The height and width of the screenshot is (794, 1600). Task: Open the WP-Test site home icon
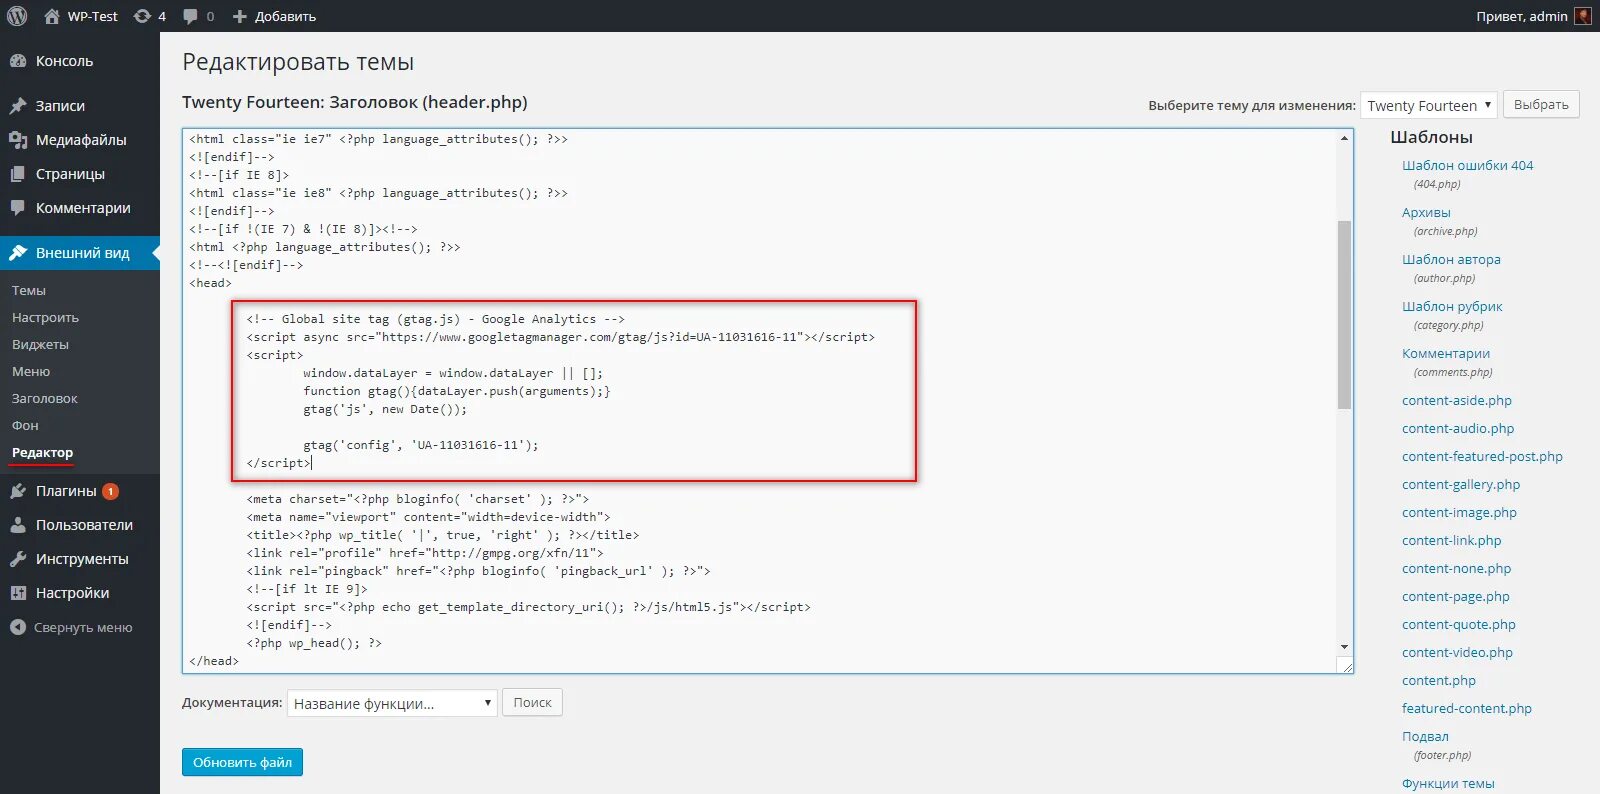(52, 16)
